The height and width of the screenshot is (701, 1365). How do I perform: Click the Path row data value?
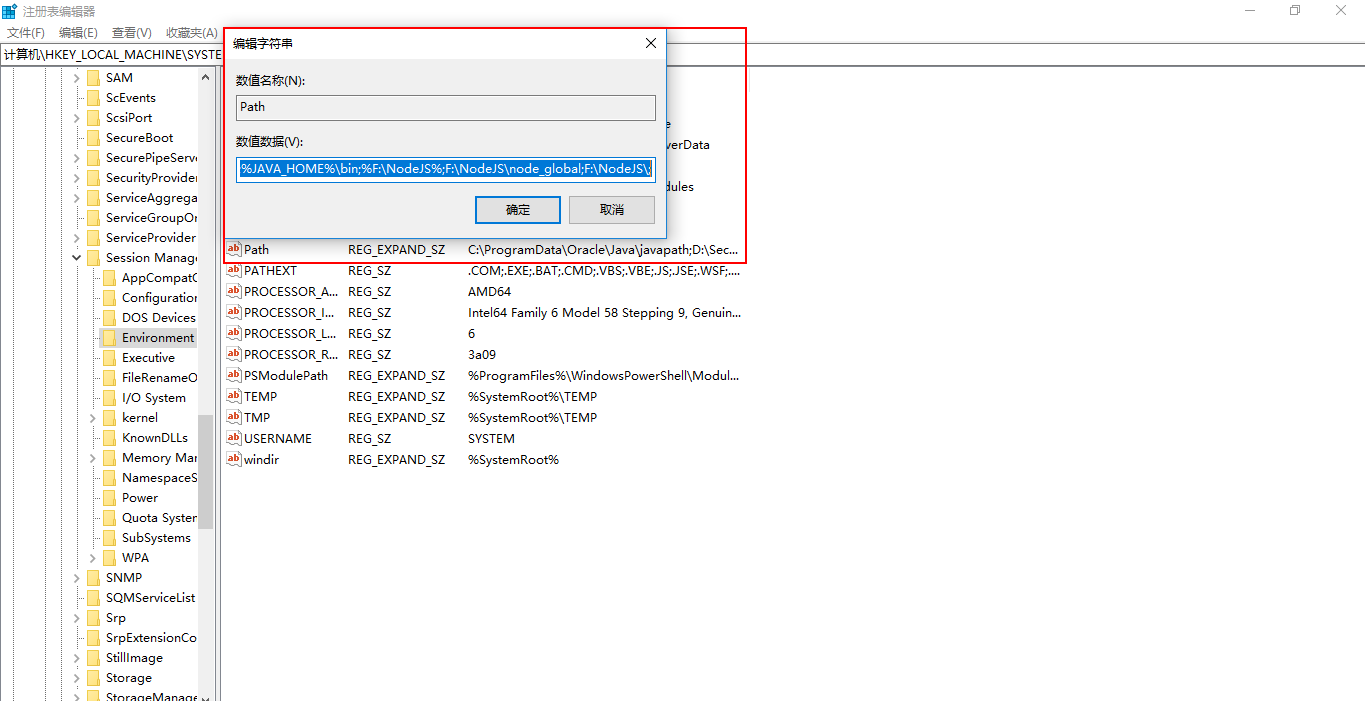tap(603, 250)
